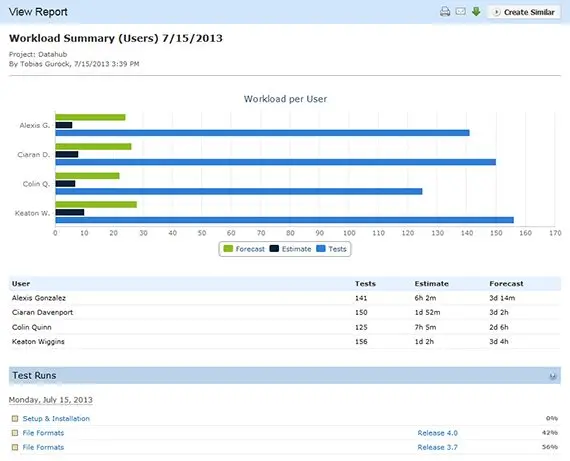The height and width of the screenshot is (461, 570).
Task: Open the File Formats run for Release 4.0
Action: [x=43, y=433]
